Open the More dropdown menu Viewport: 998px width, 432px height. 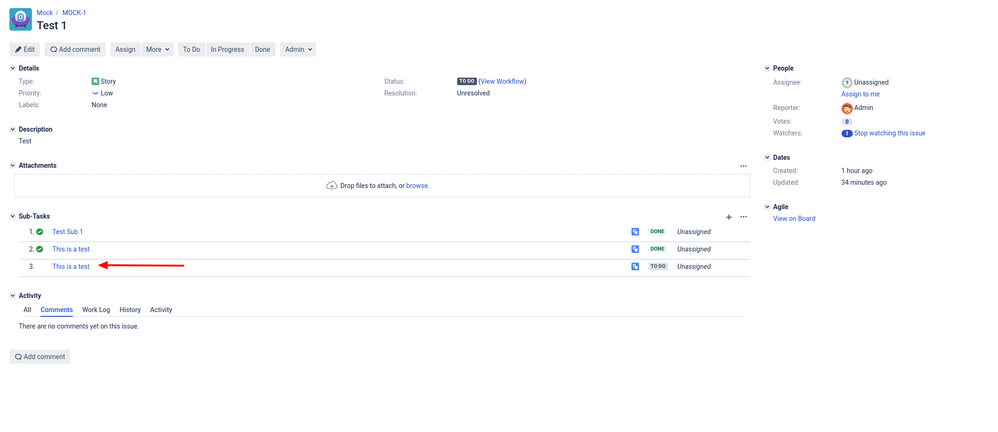(x=157, y=50)
